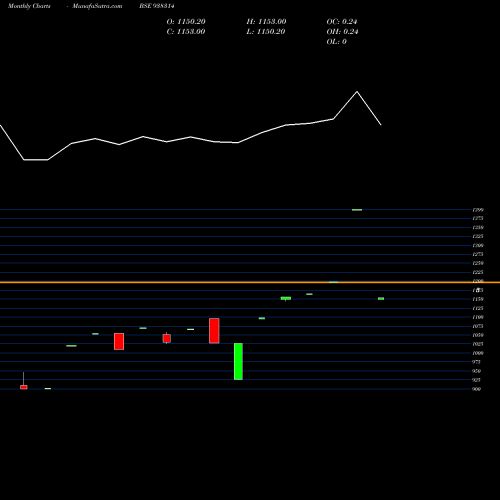Image resolution: width=500 pixels, height=500 pixels.
Task: Click the '1150' axis label
Action: tap(478, 299)
